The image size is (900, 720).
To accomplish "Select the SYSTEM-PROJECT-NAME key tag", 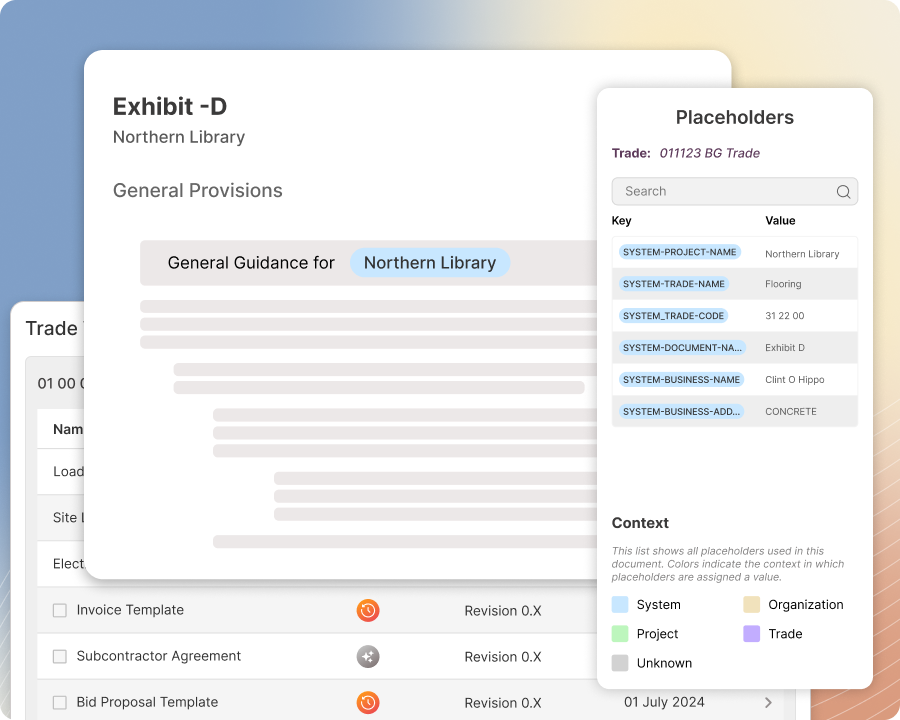I will pyautogui.click(x=680, y=252).
